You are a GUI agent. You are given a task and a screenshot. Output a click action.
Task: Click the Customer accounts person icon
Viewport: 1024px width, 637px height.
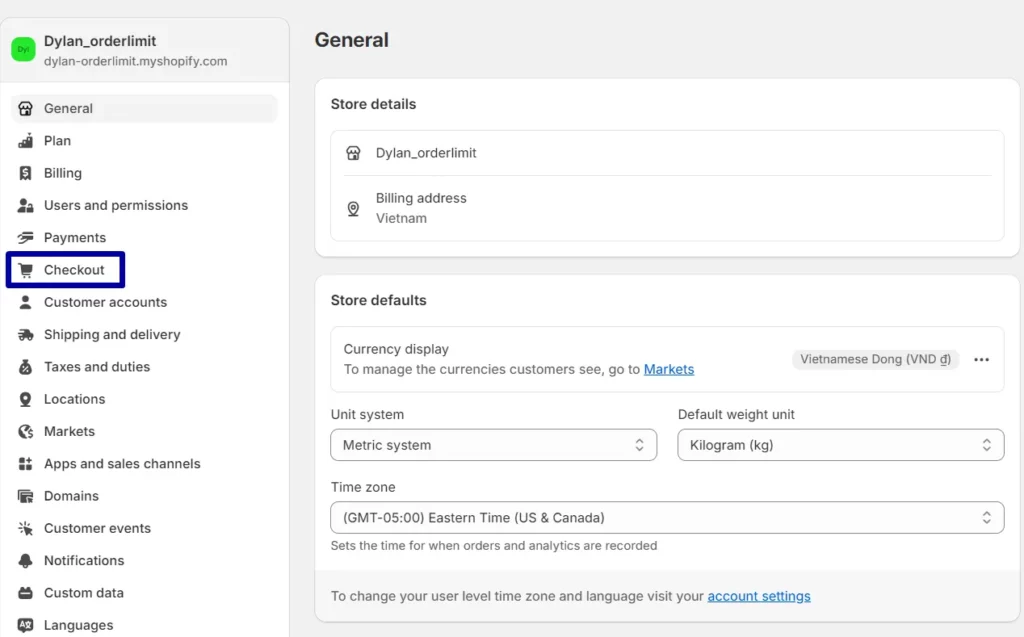(x=25, y=302)
